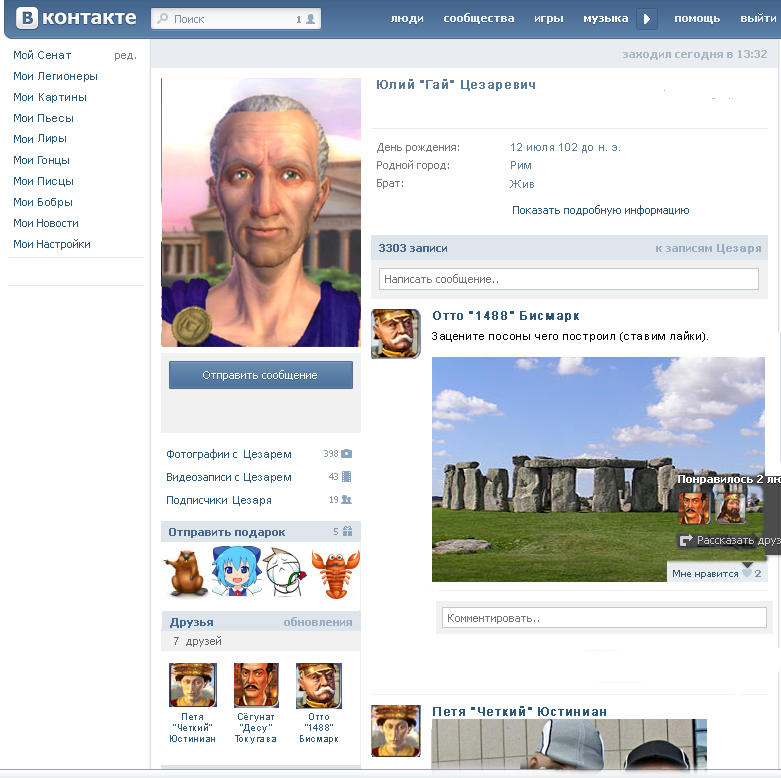Viewport: 781px width, 778px height.
Task: Click Shogun Tokugawa's friend avatar
Action: [256, 685]
